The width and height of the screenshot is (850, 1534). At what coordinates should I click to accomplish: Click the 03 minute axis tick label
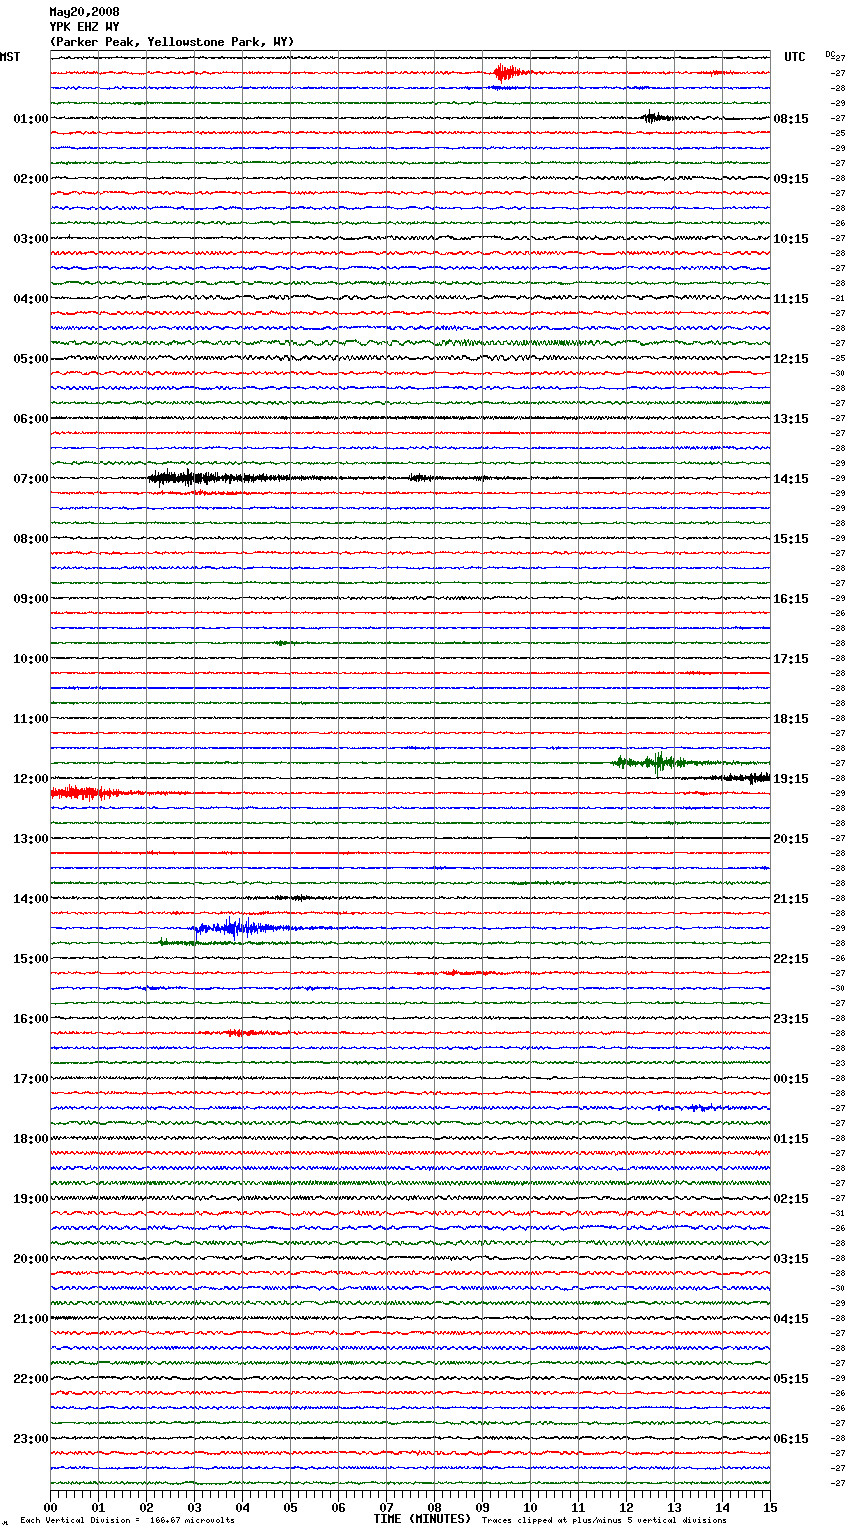pyautogui.click(x=194, y=1507)
